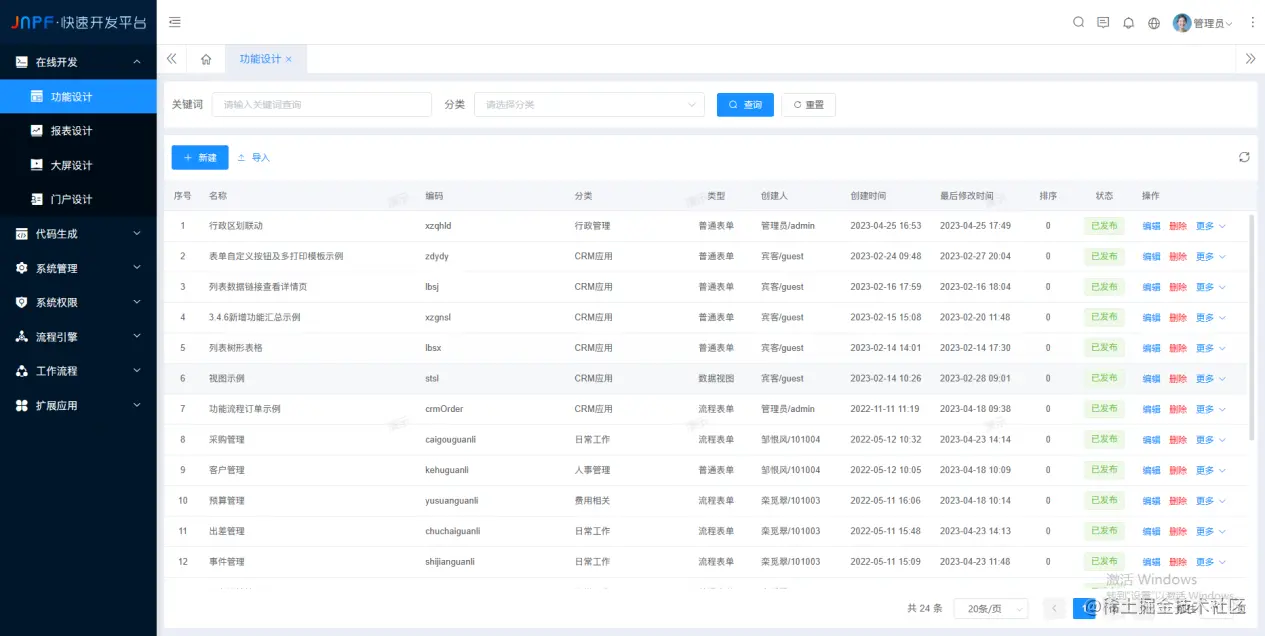Collapse the sidebar using the hamburger icon
Viewport: 1265px width, 636px height.
coord(175,22)
